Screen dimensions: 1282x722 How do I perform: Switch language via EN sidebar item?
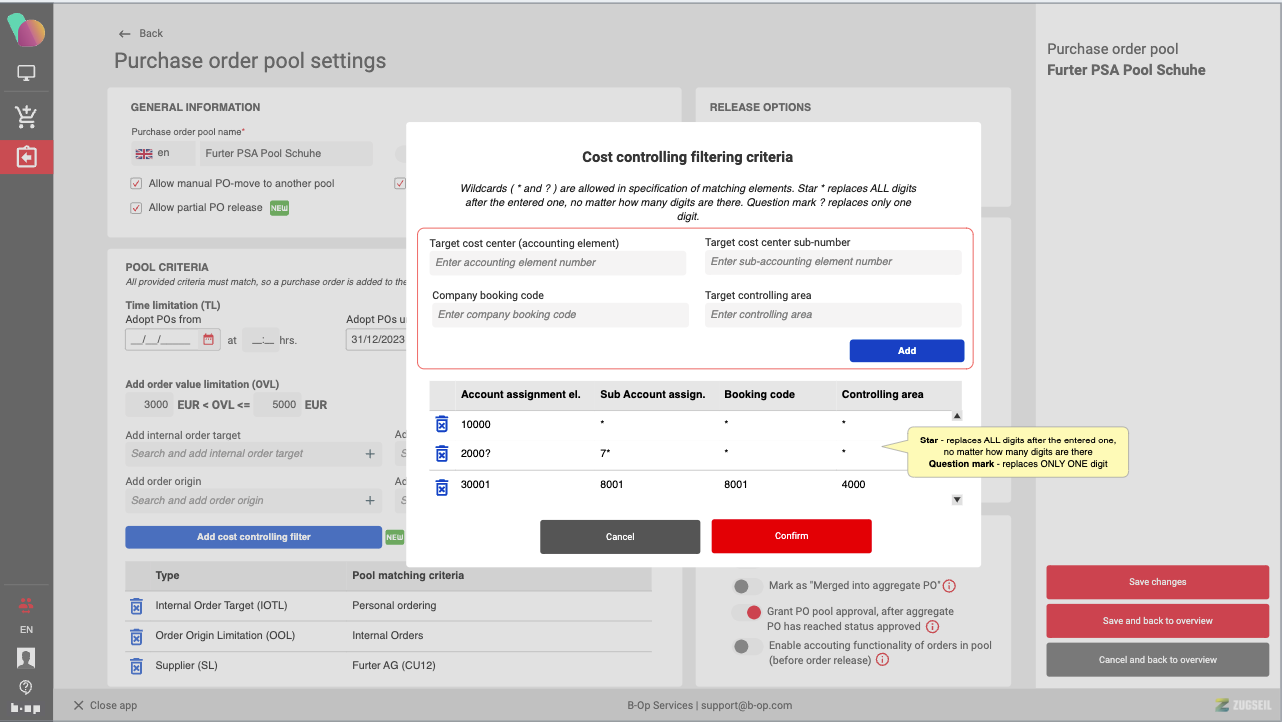click(x=26, y=630)
